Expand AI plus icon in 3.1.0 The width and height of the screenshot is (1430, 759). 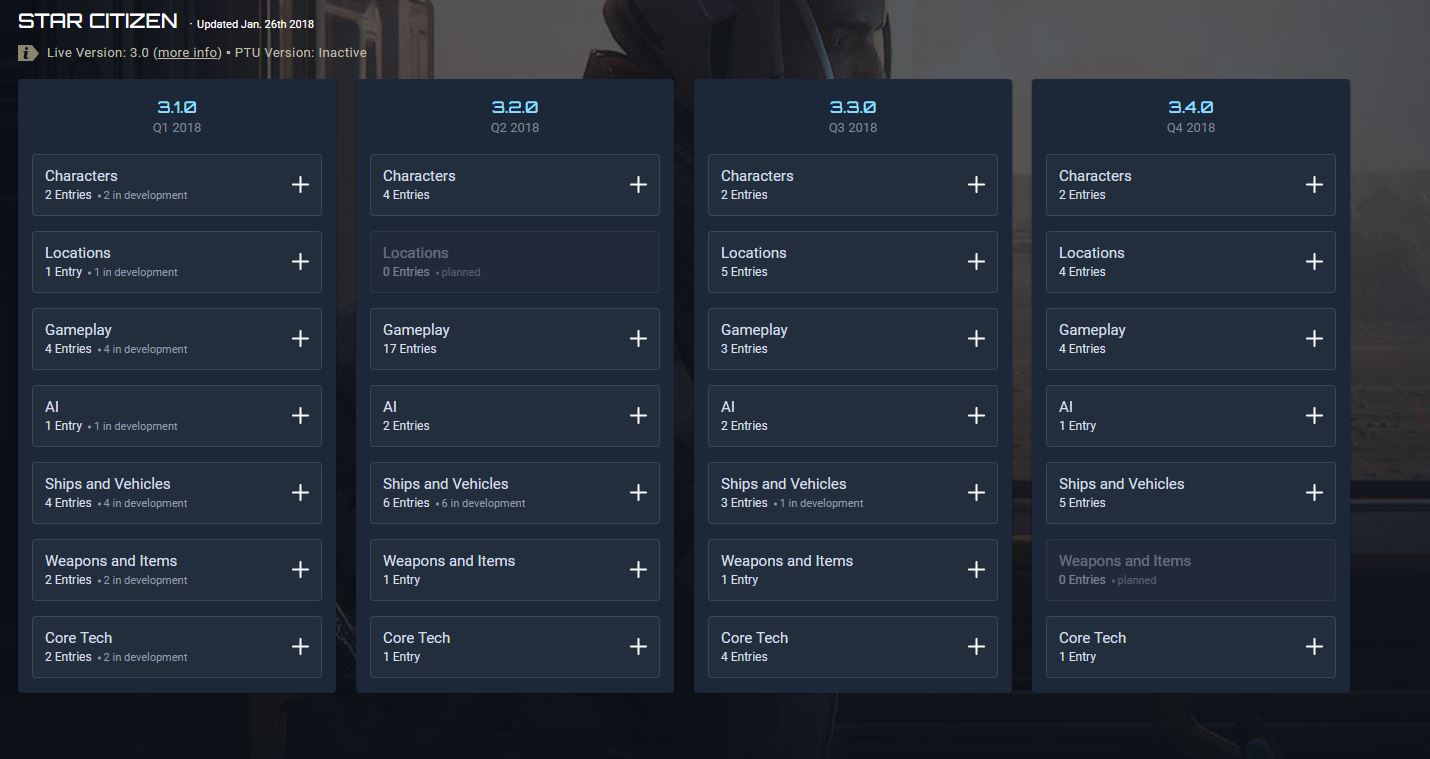[x=300, y=416]
